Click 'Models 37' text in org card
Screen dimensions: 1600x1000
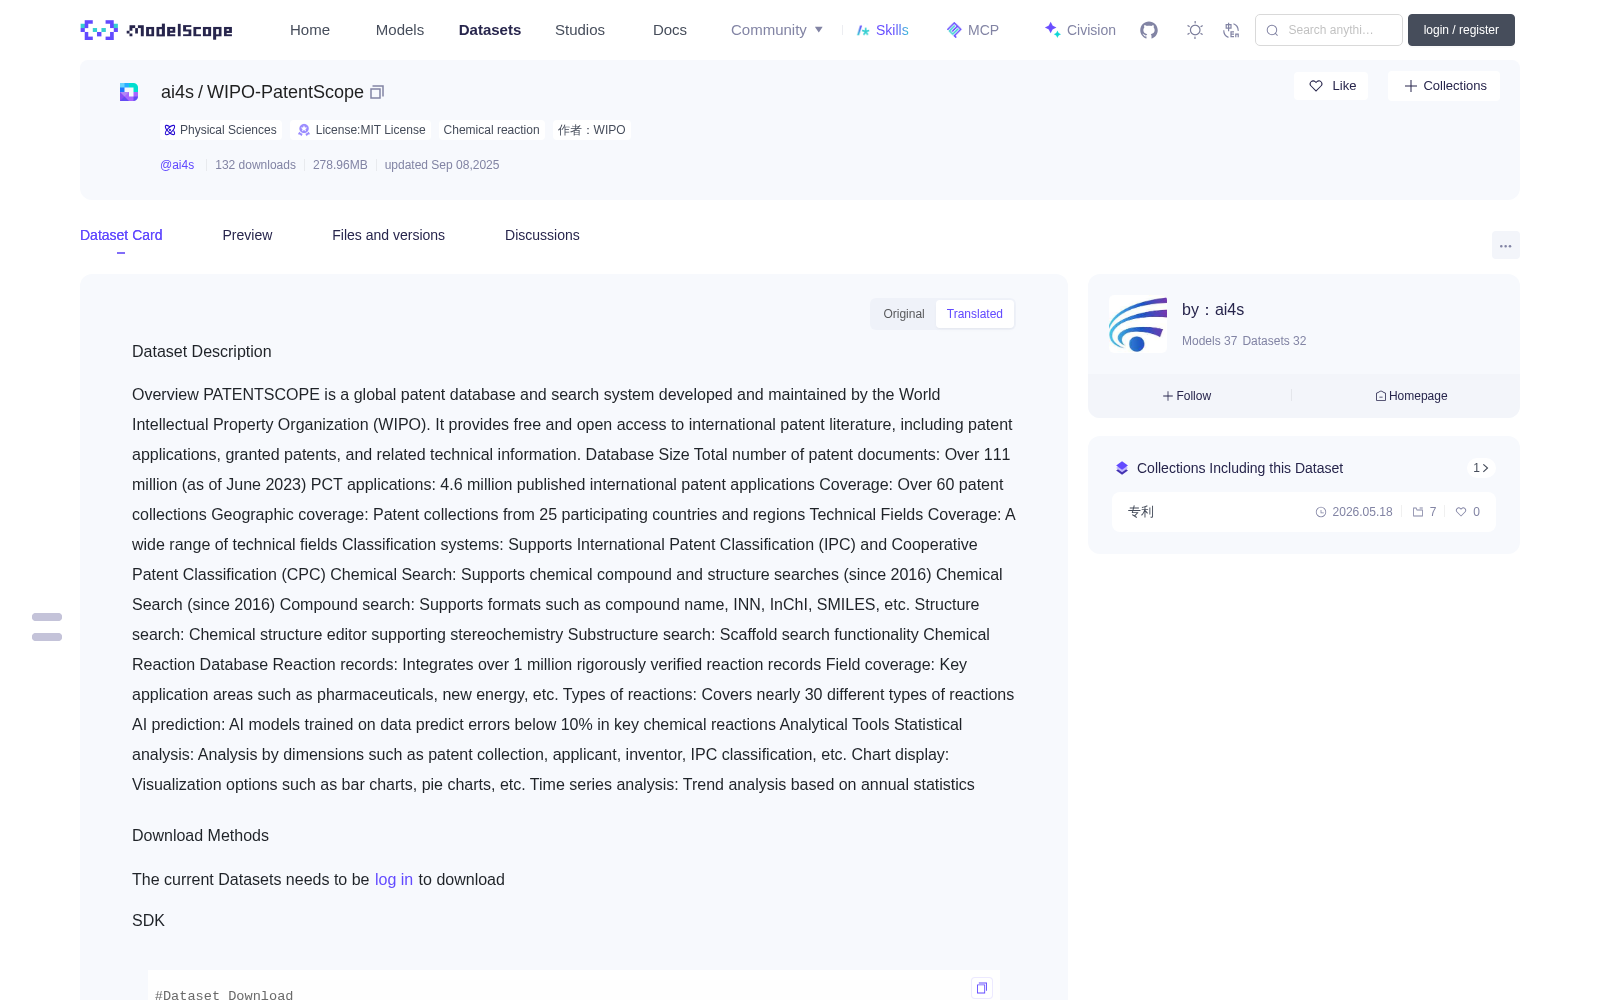coord(1209,341)
